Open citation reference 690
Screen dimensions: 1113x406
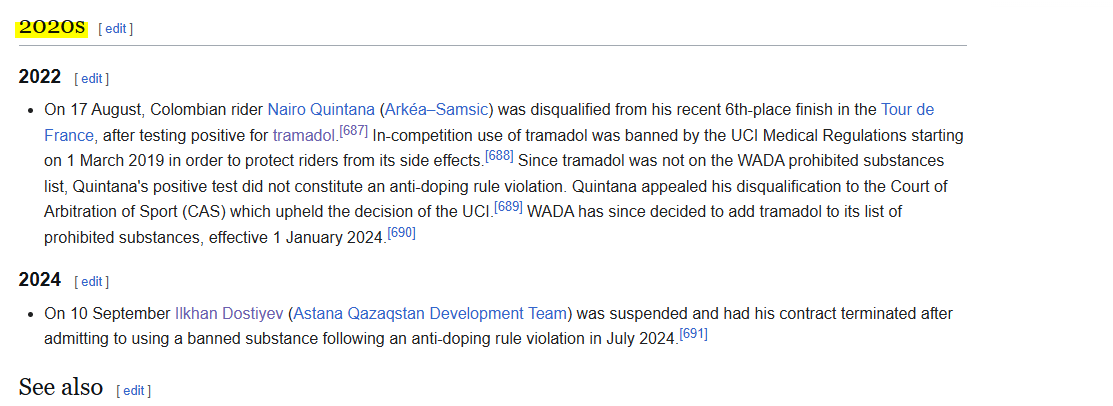point(401,233)
